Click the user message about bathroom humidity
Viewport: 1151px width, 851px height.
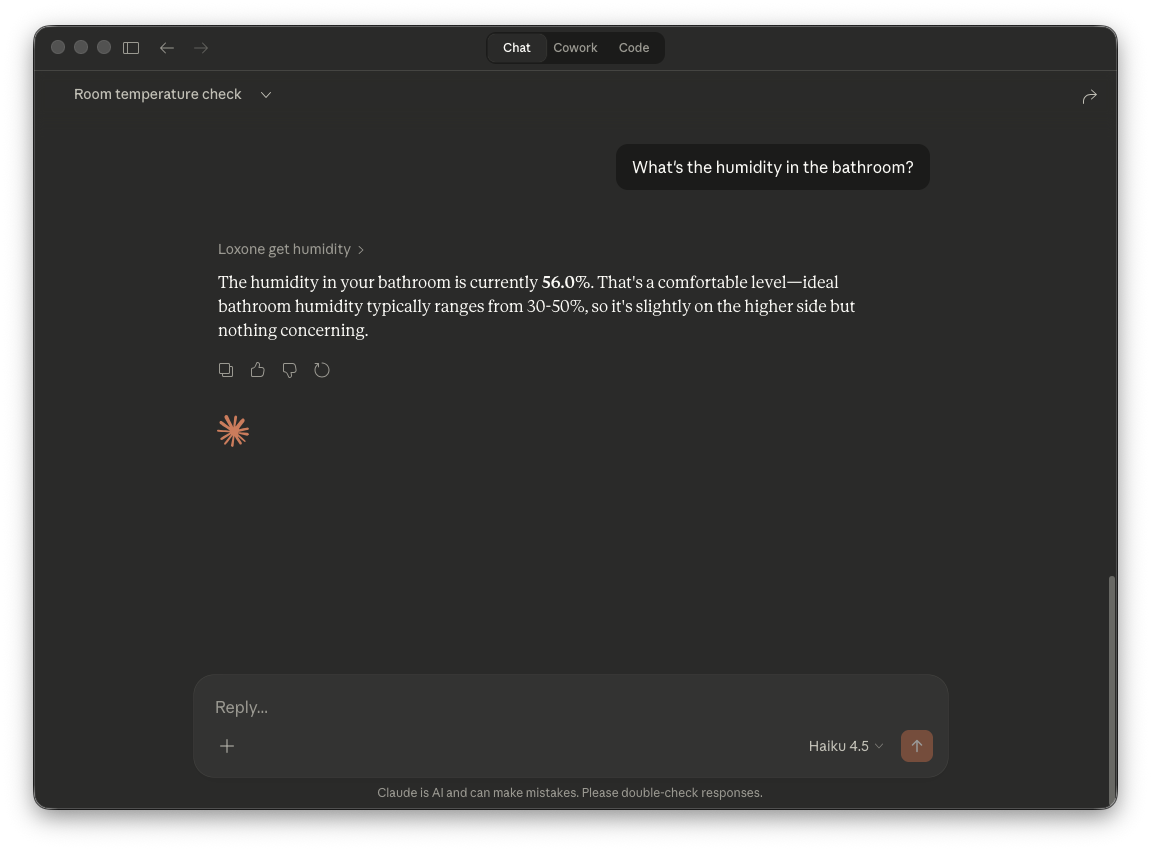pyautogui.click(x=772, y=167)
